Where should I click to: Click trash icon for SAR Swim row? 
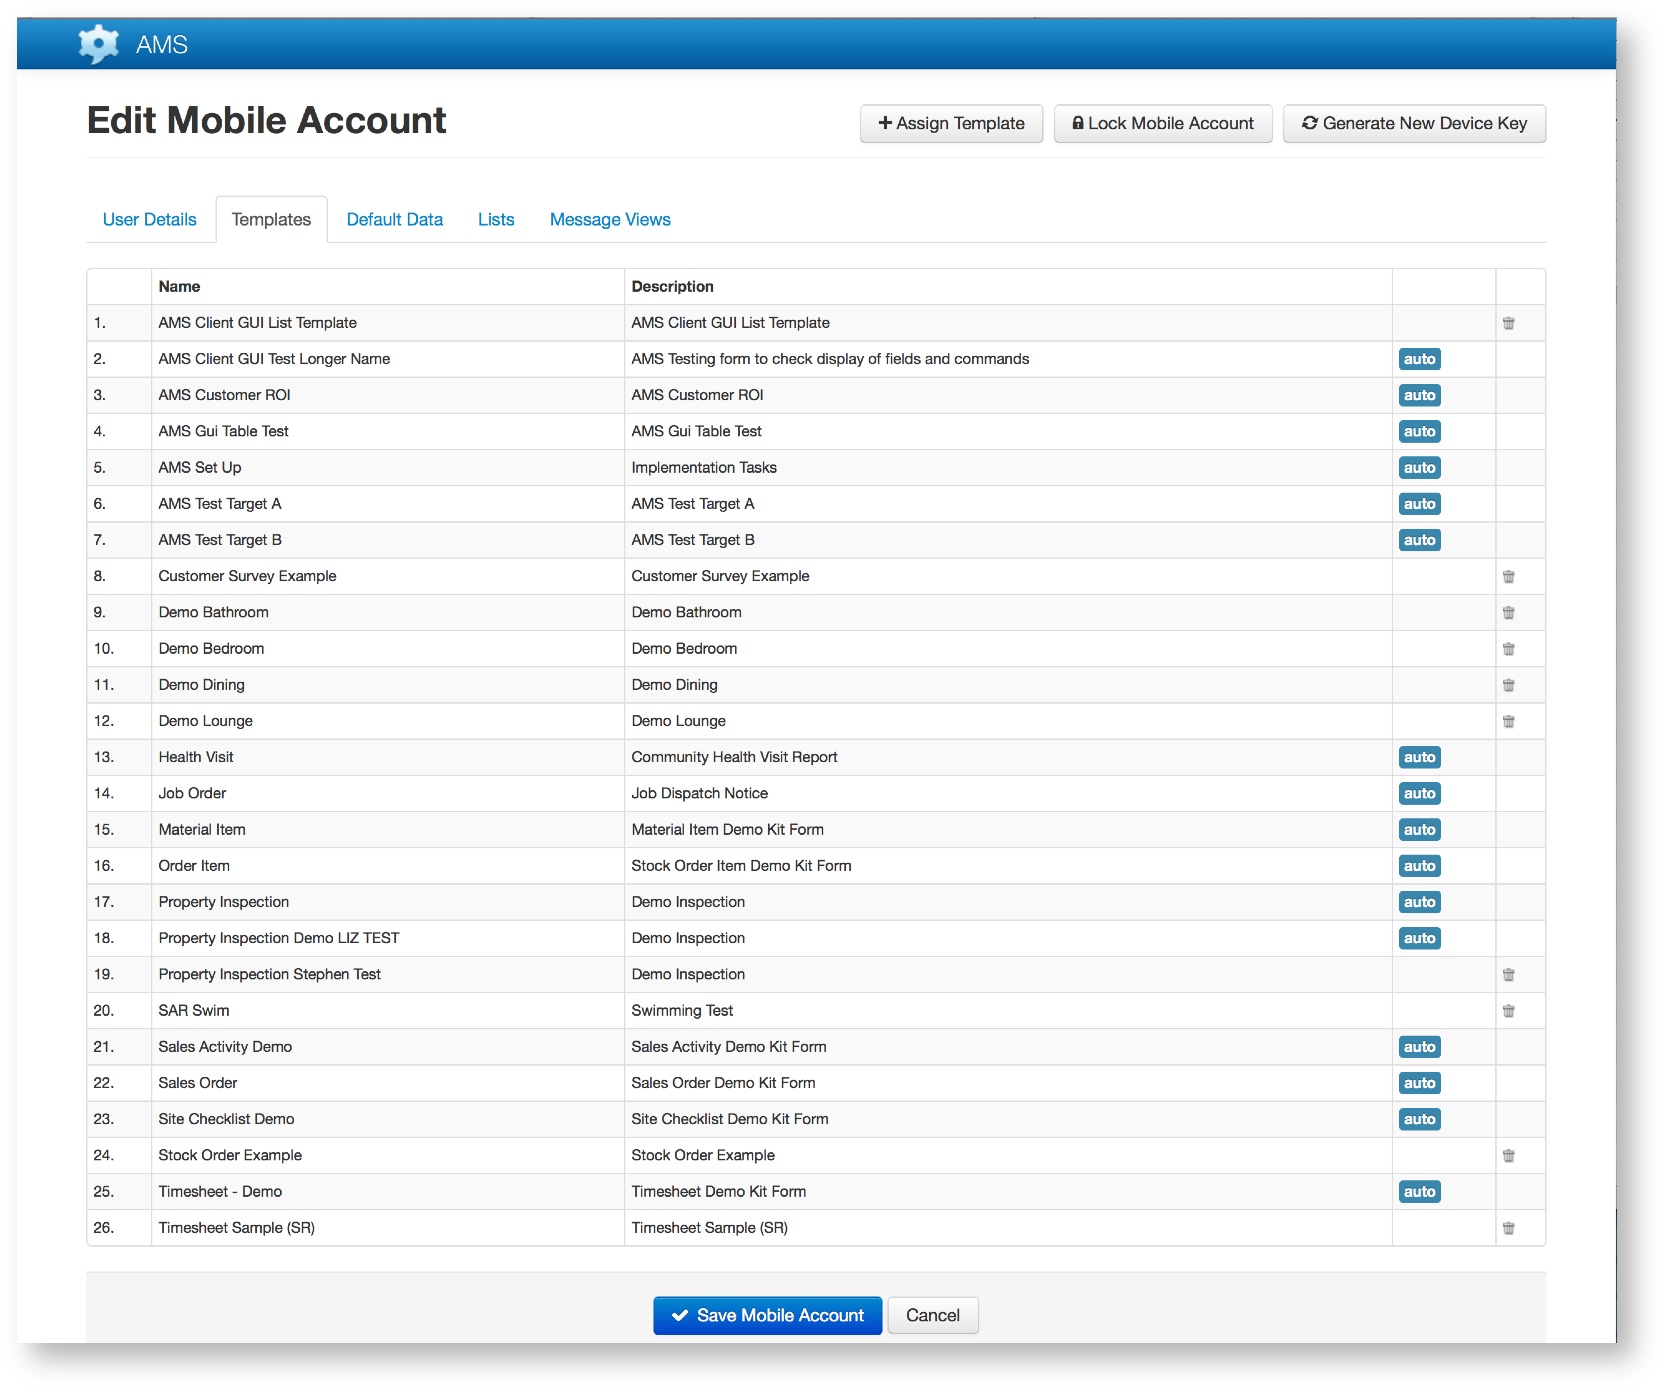click(1508, 1011)
